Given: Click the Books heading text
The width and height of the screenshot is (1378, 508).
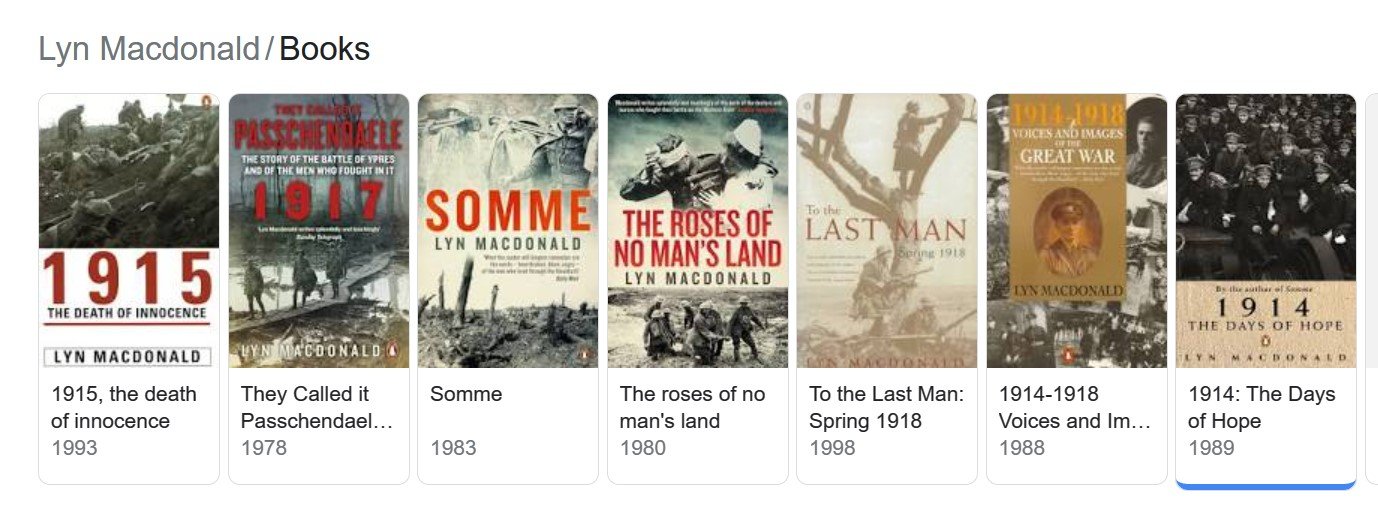Looking at the screenshot, I should click(324, 48).
